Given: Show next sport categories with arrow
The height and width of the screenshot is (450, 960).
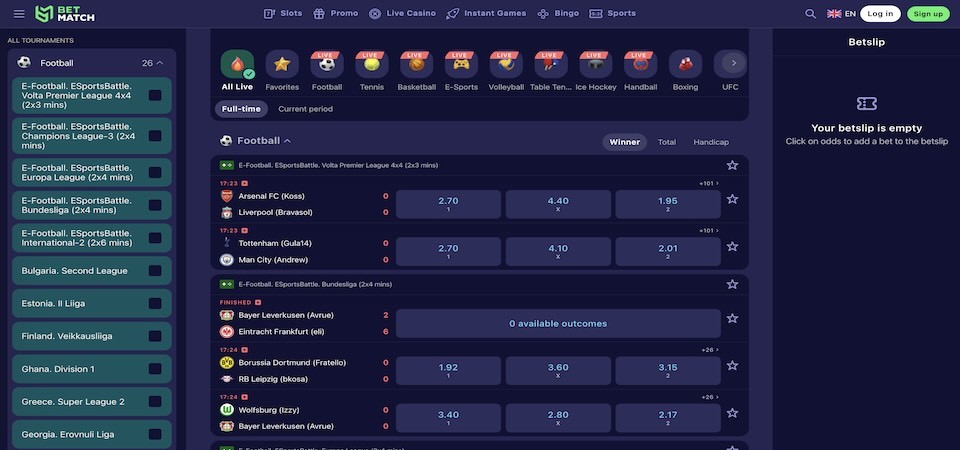Looking at the screenshot, I should pyautogui.click(x=733, y=63).
